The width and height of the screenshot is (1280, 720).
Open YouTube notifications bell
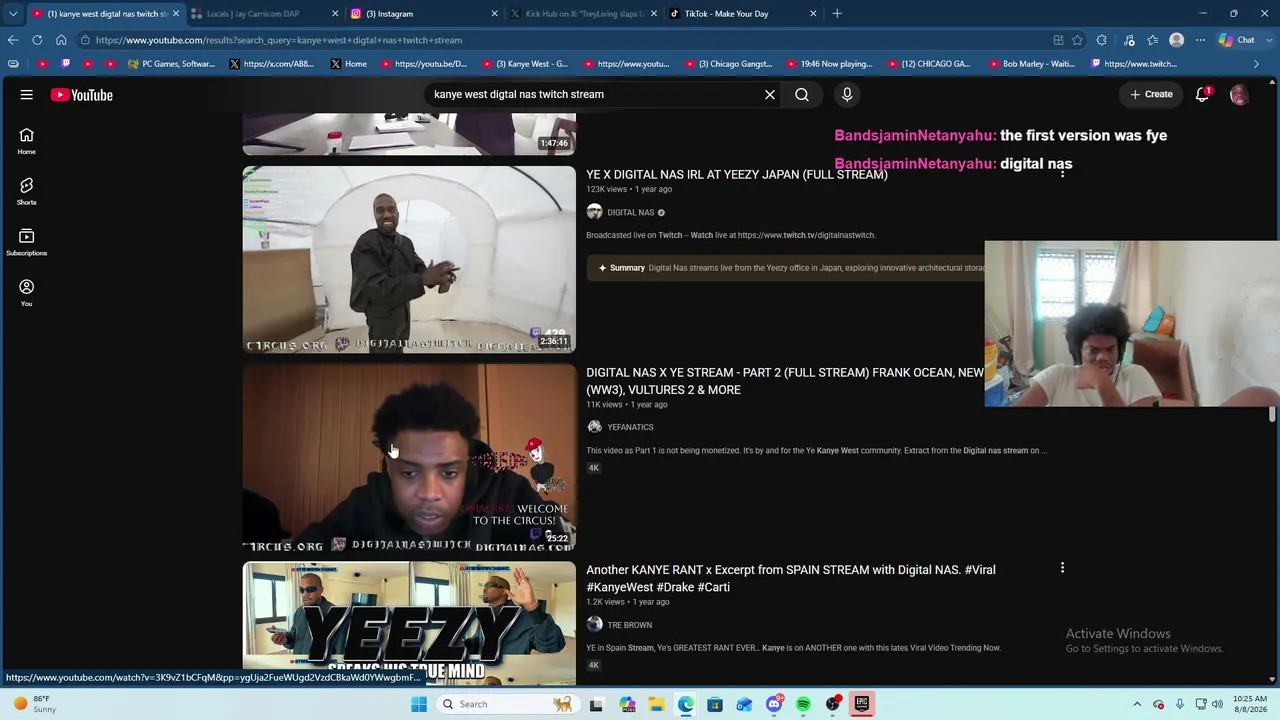1203,94
